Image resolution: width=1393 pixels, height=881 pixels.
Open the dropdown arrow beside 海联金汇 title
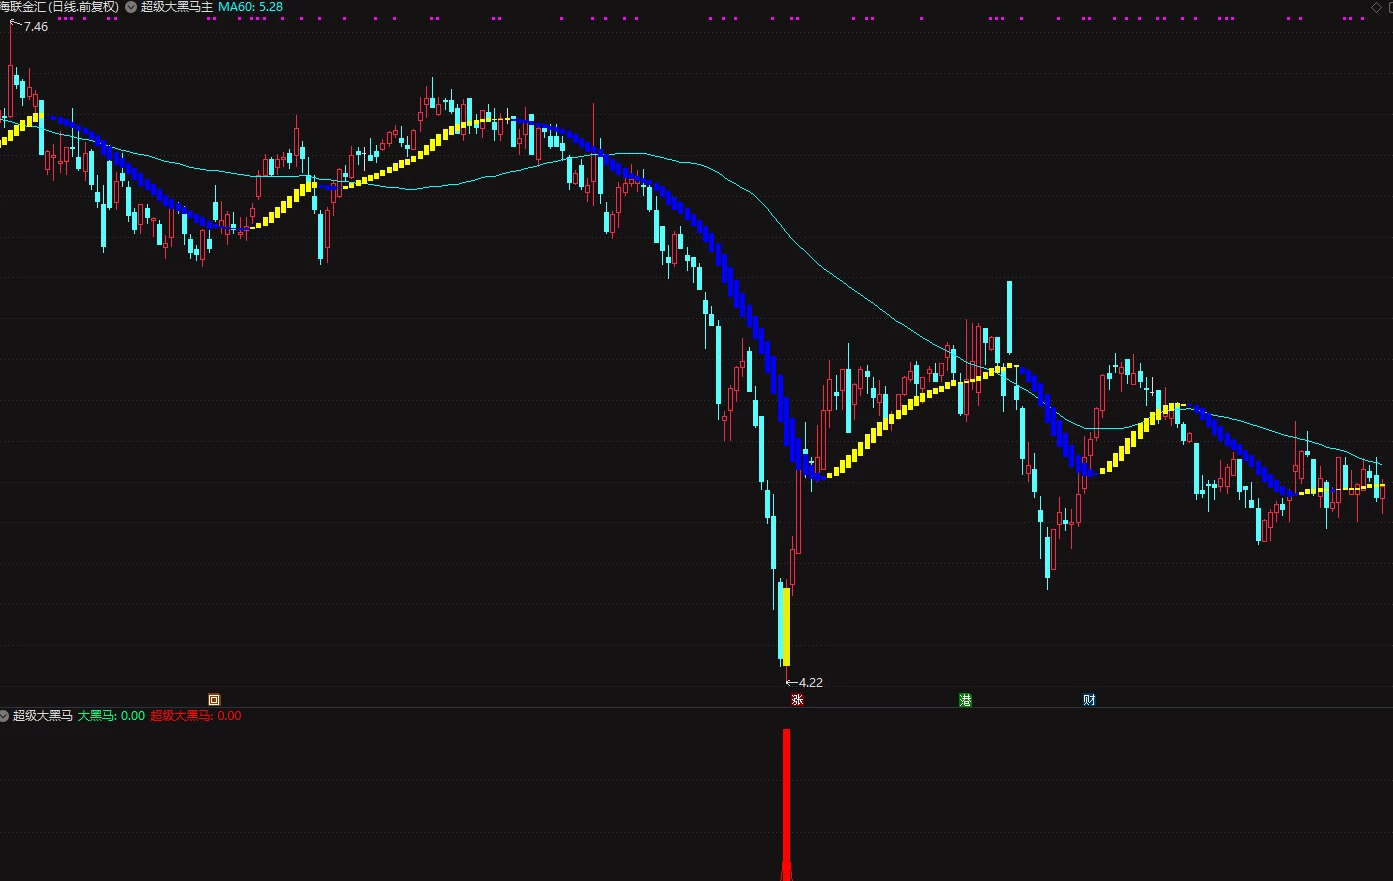pyautogui.click(x=131, y=7)
